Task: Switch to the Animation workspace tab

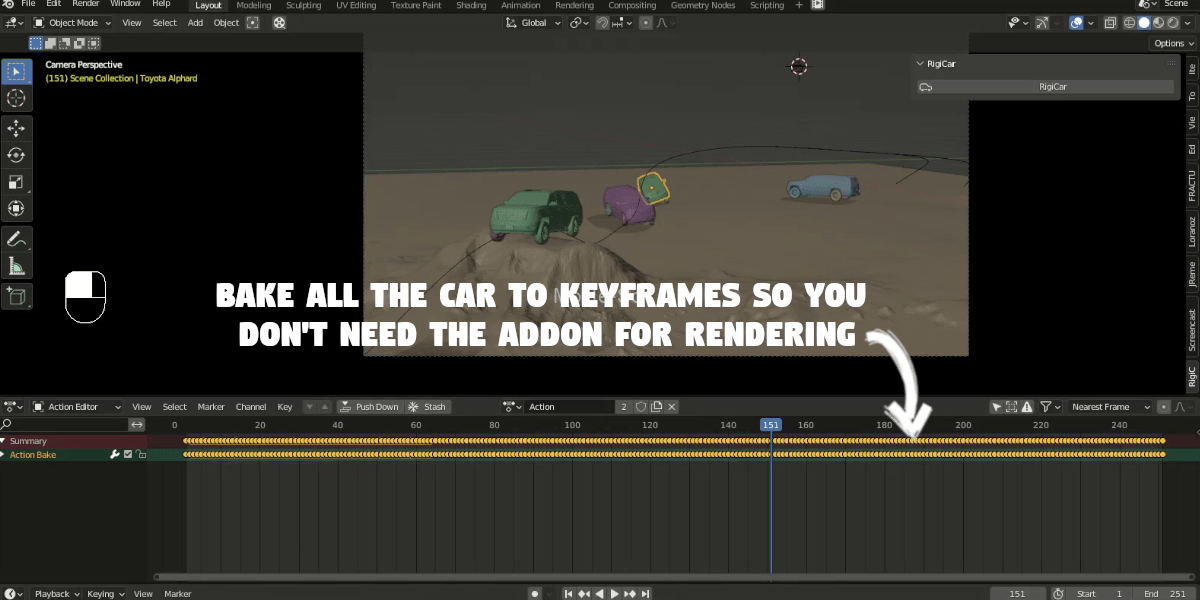Action: 520,5
